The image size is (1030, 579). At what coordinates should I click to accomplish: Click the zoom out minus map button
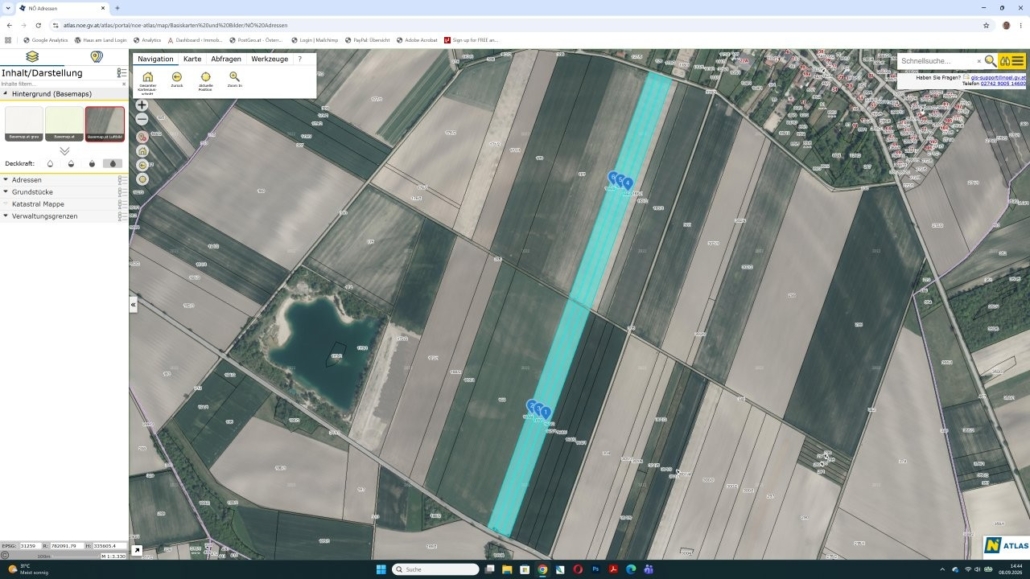coord(141,120)
